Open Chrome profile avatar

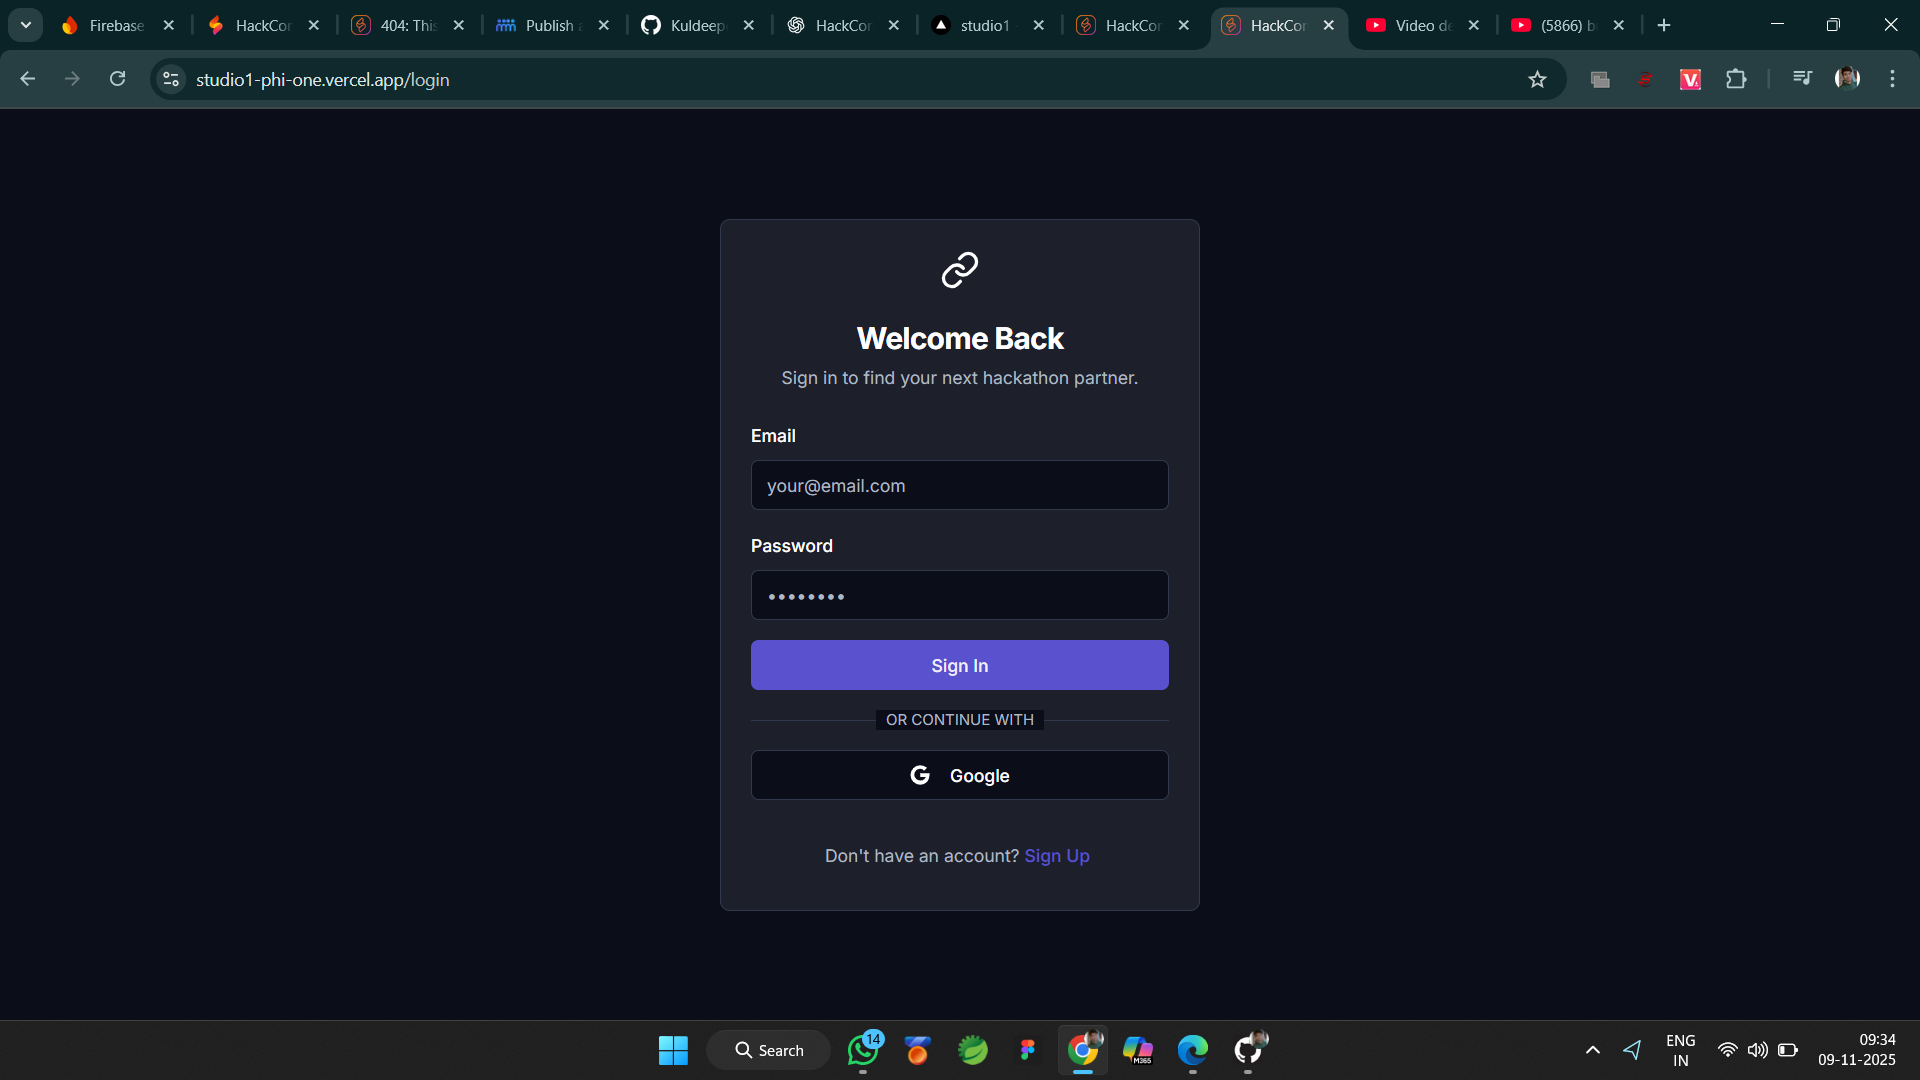point(1847,78)
